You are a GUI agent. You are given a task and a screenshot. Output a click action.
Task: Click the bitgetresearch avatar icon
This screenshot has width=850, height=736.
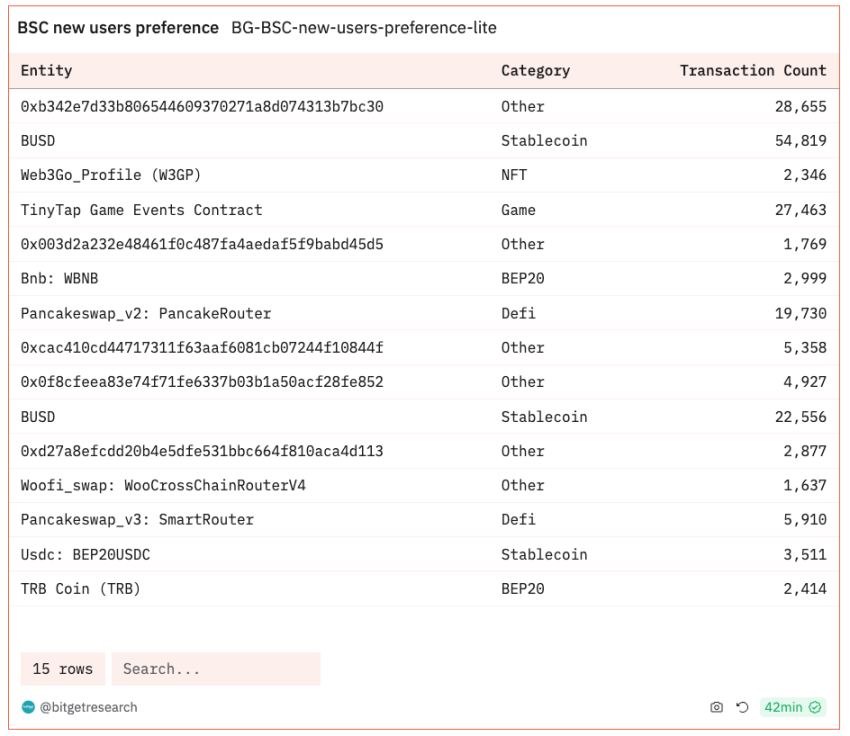coord(28,707)
